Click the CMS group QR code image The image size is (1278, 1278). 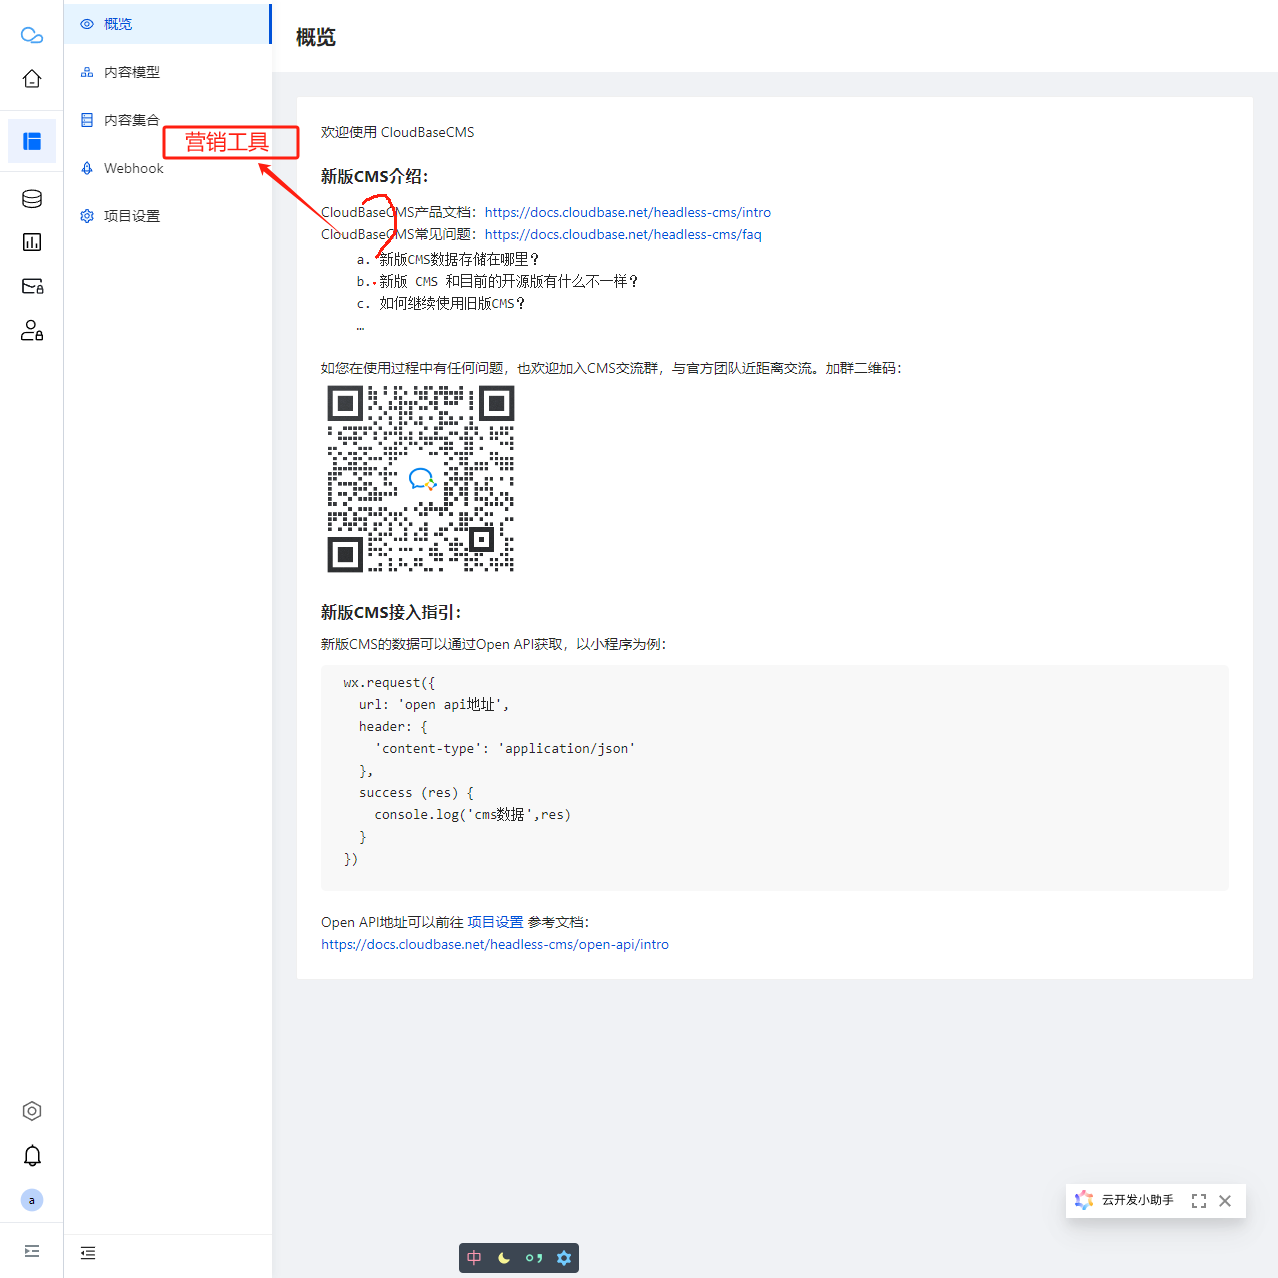click(421, 479)
